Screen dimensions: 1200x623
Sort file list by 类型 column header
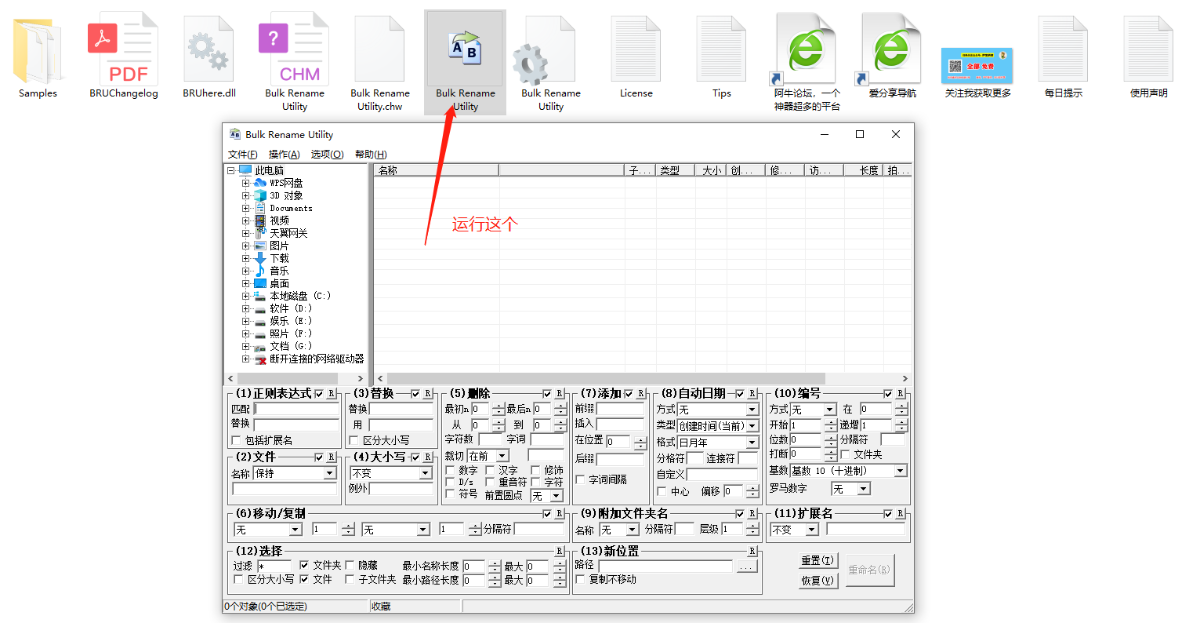pyautogui.click(x=675, y=171)
